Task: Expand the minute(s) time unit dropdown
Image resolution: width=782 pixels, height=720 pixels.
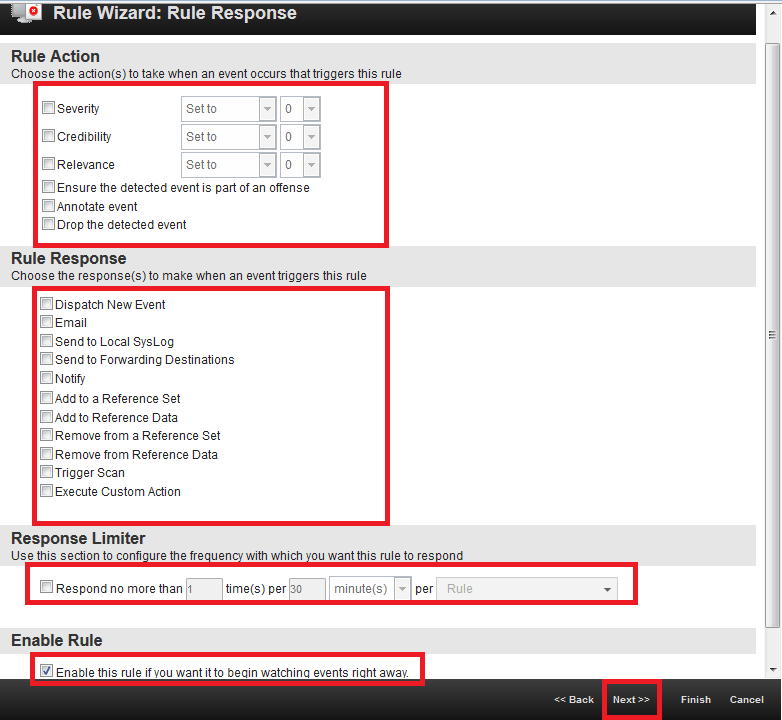Action: point(369,589)
